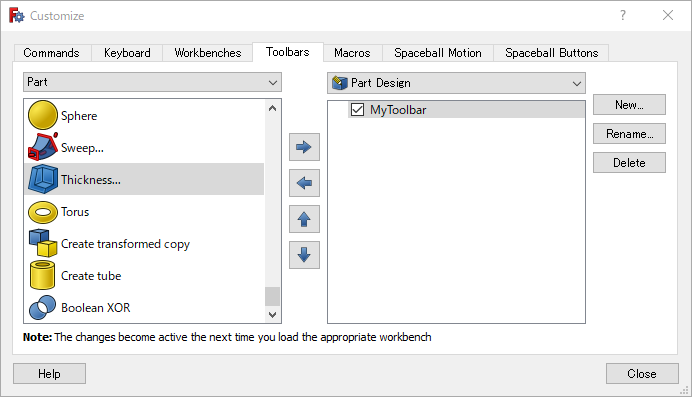Click the Part Design workbench icon
The height and width of the screenshot is (397, 692).
click(340, 83)
